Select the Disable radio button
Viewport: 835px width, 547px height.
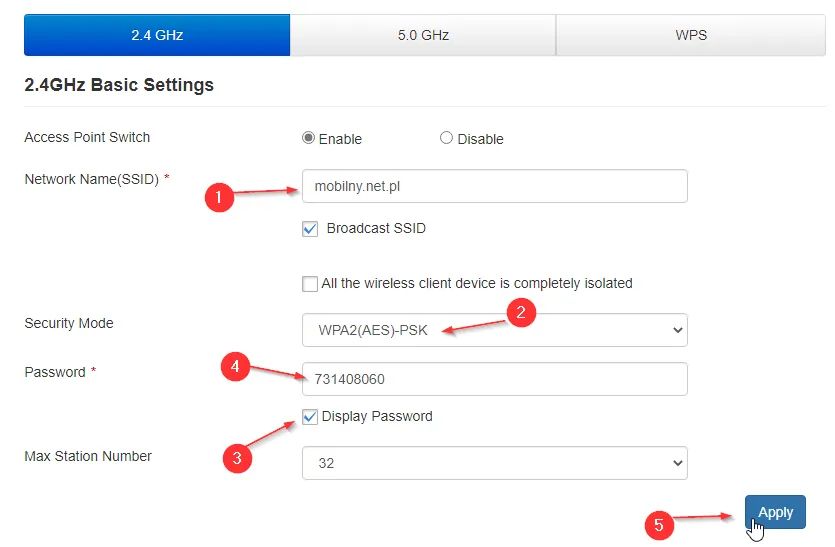click(x=447, y=138)
